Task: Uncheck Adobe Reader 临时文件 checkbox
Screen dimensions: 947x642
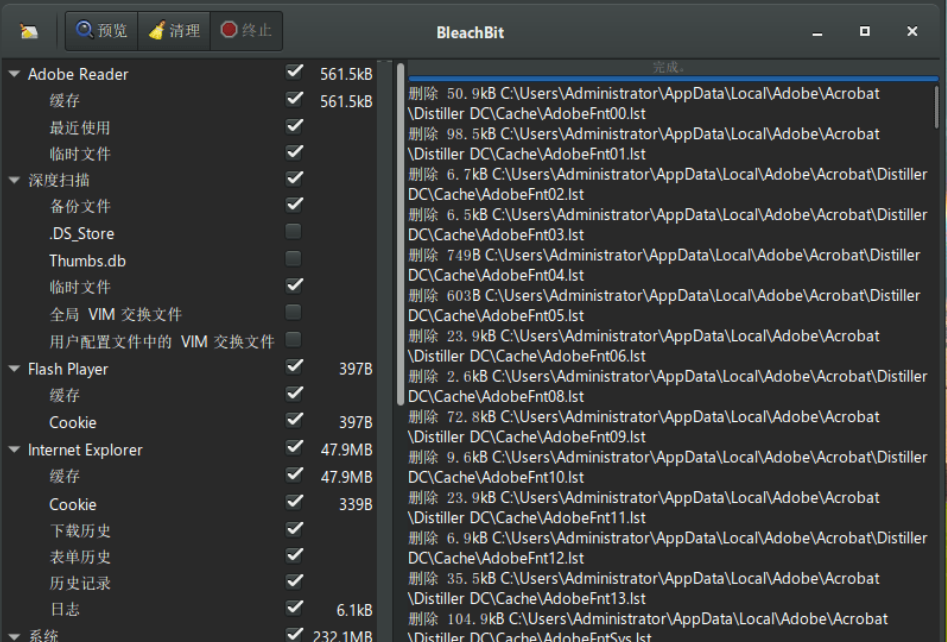Action: click(294, 152)
